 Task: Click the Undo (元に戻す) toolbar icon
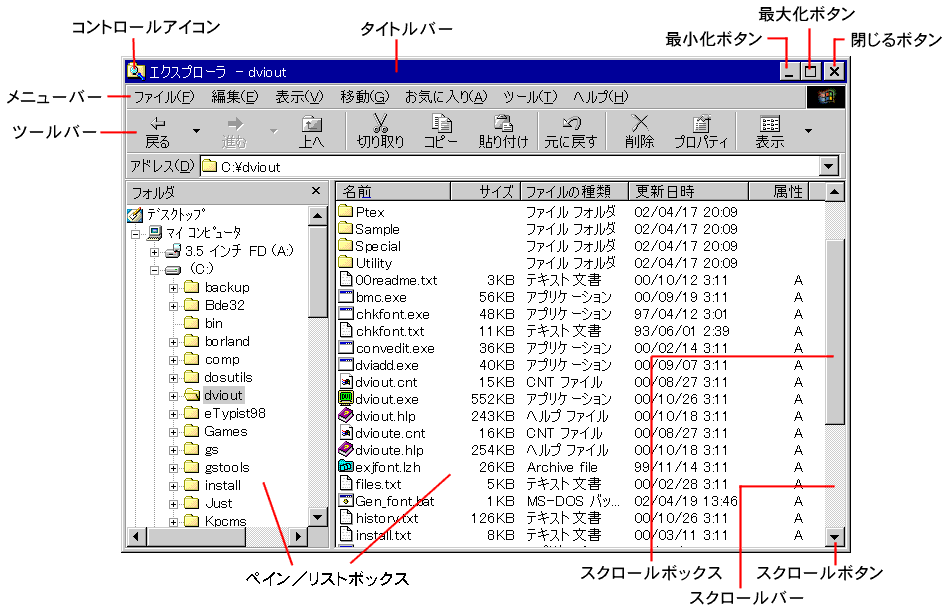click(571, 123)
